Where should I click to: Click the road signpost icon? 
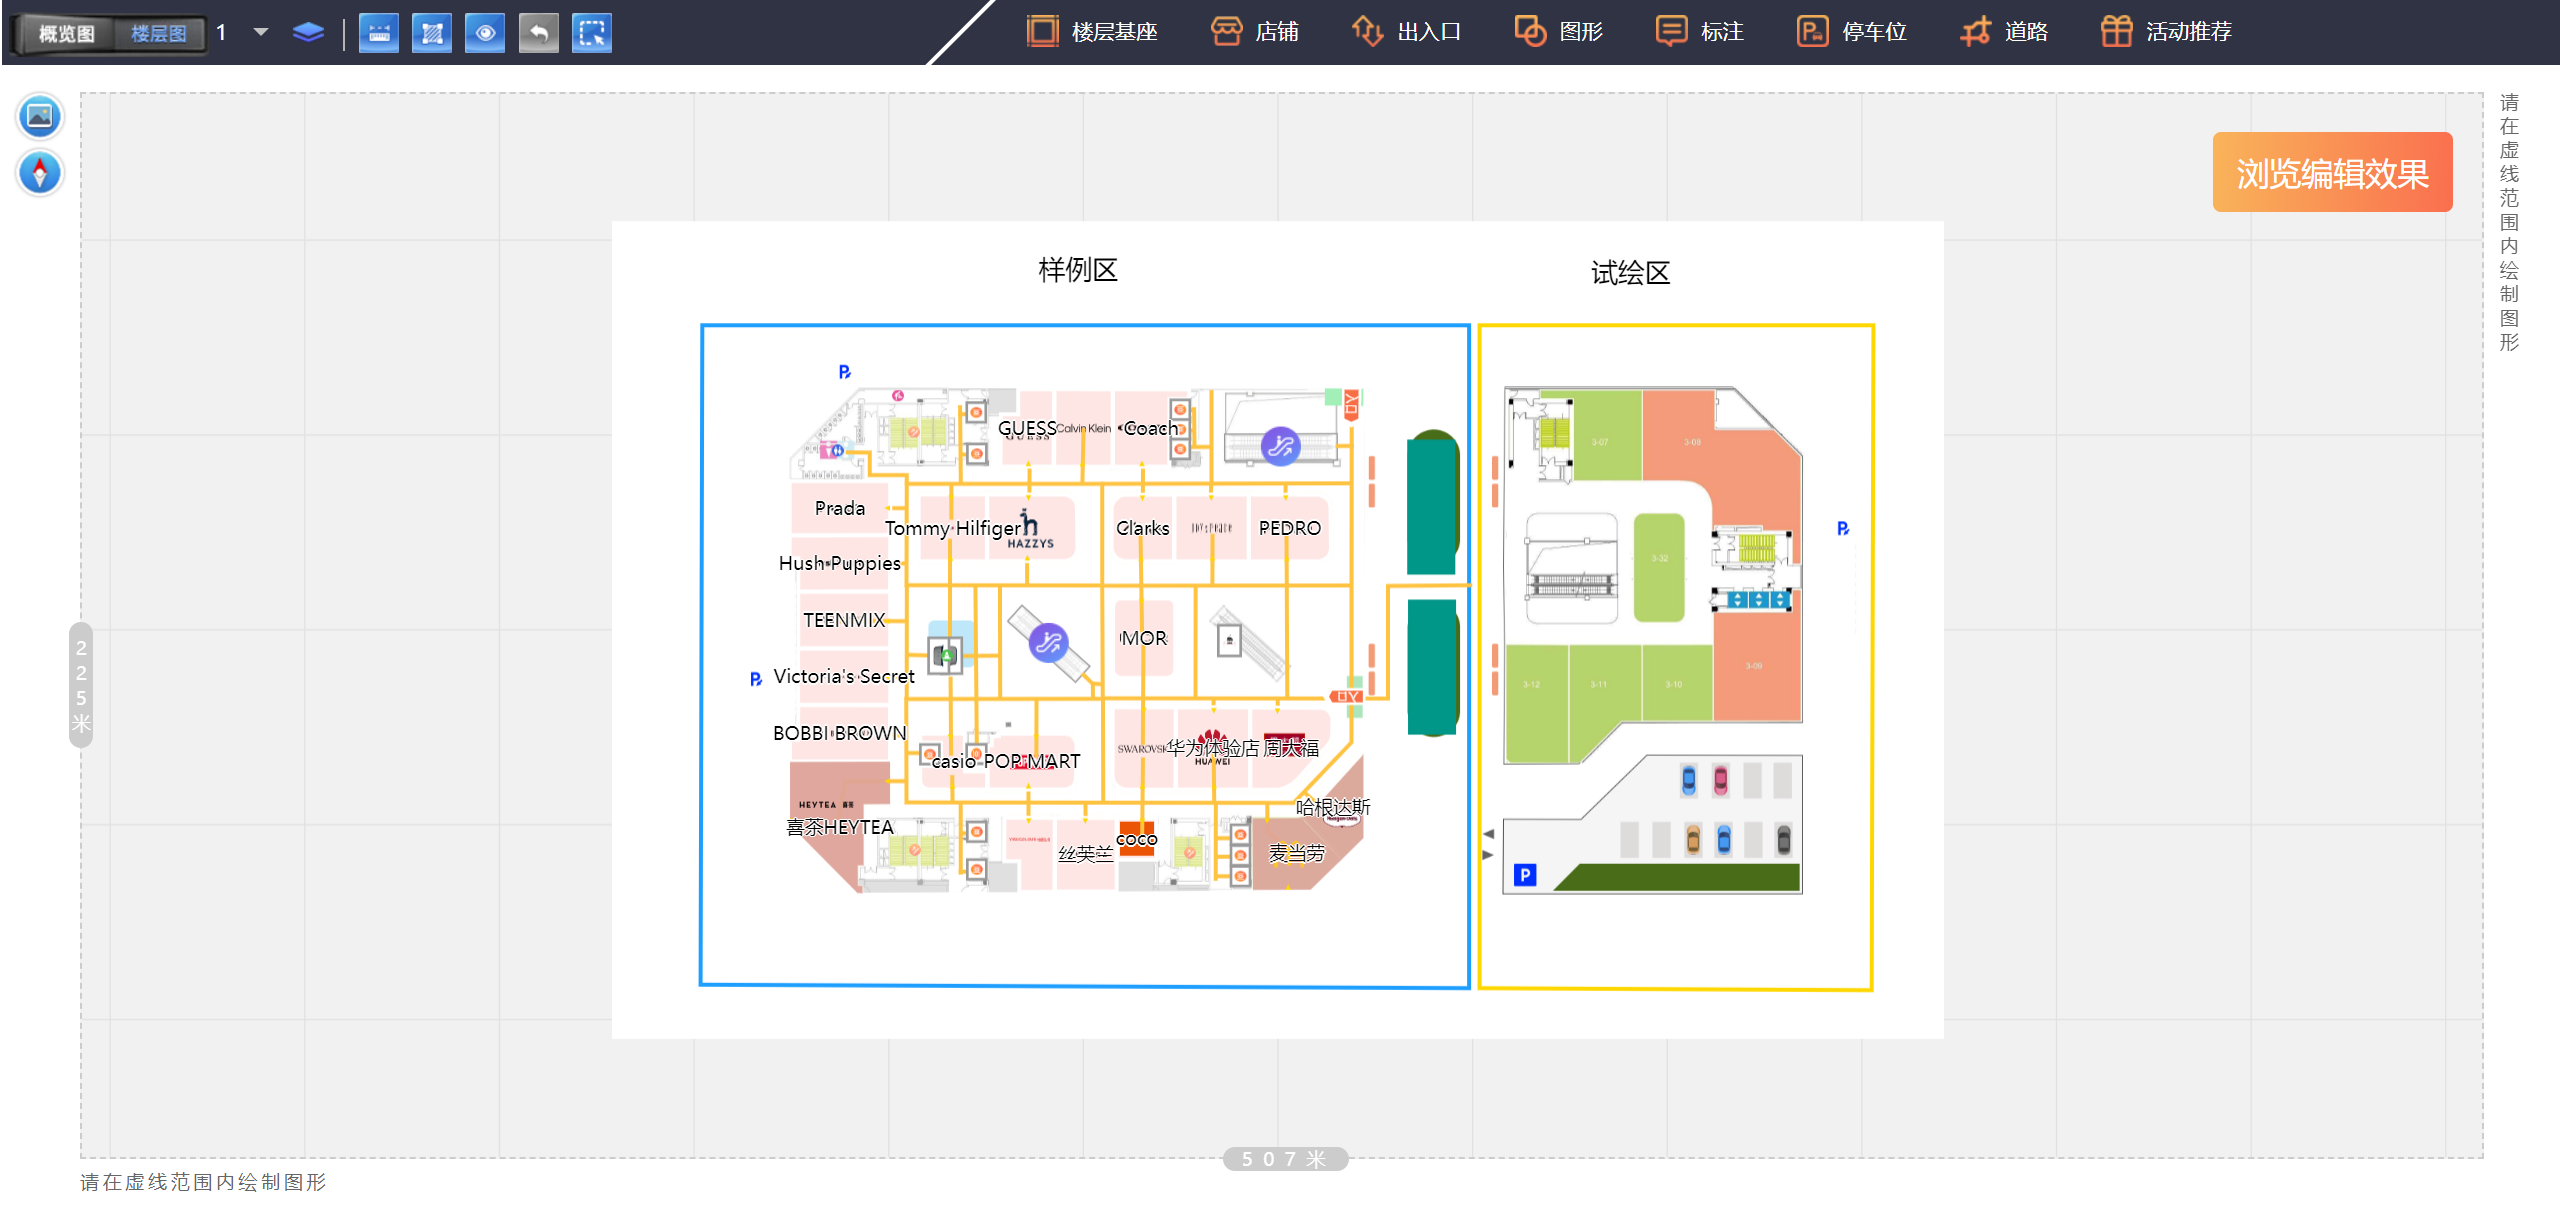(1975, 32)
